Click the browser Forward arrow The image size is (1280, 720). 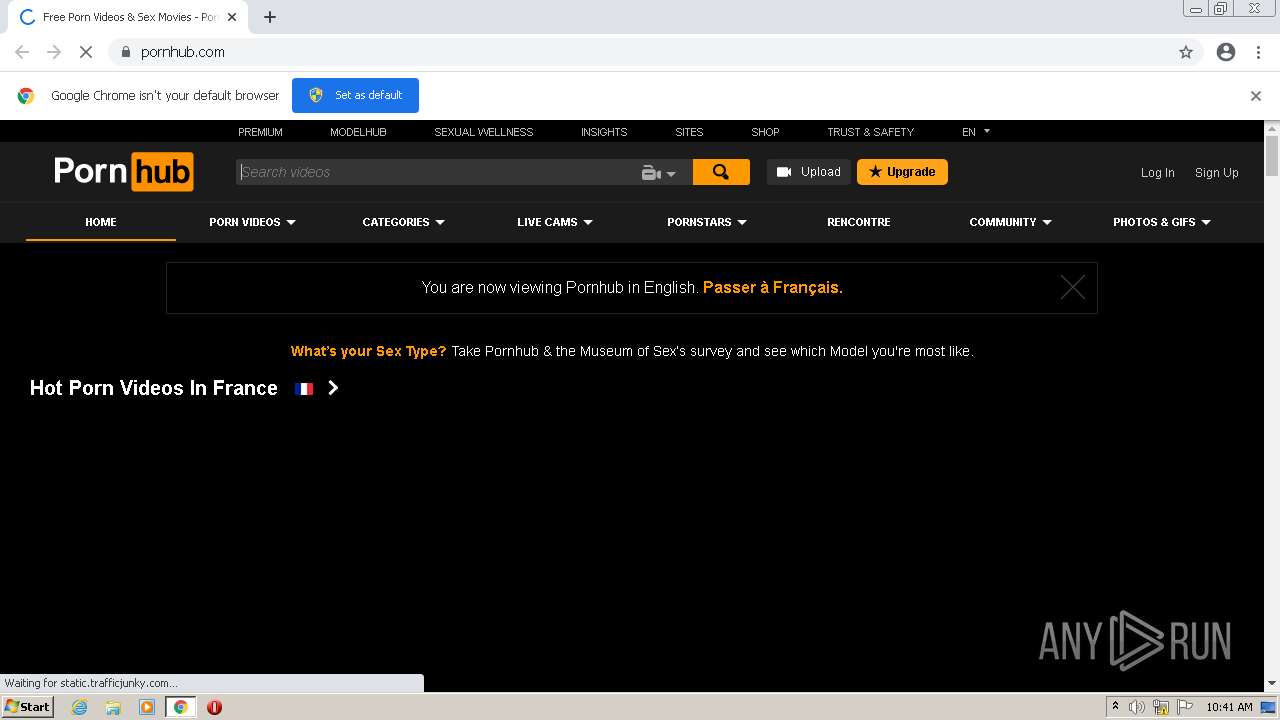point(54,52)
